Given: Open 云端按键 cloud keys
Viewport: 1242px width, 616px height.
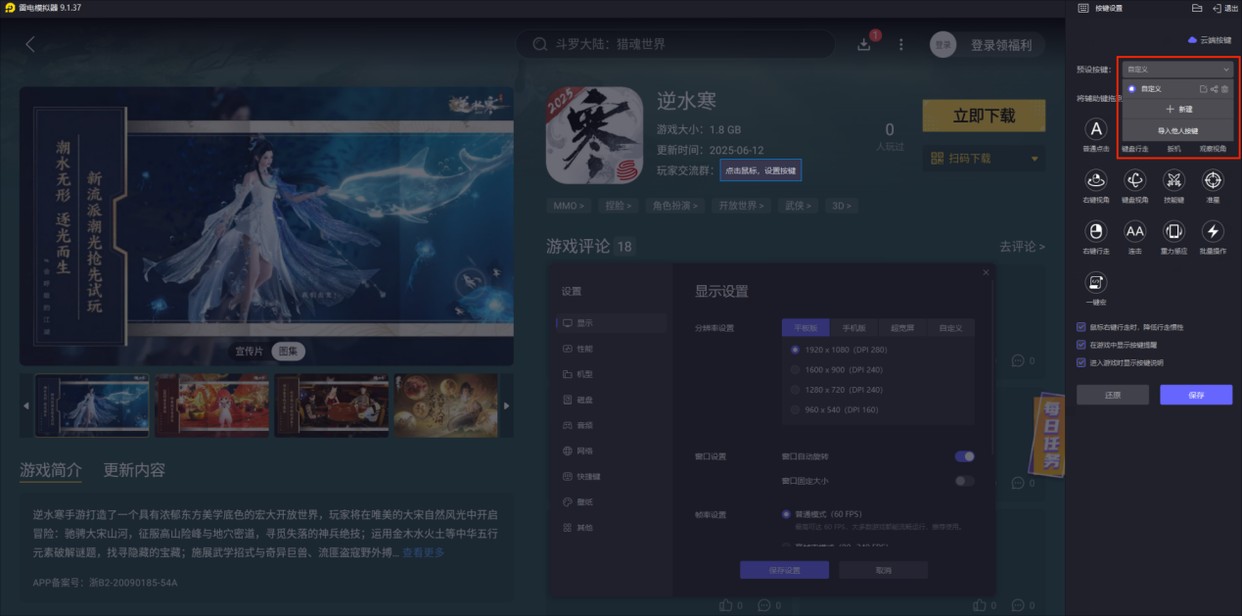Looking at the screenshot, I should click(1209, 40).
